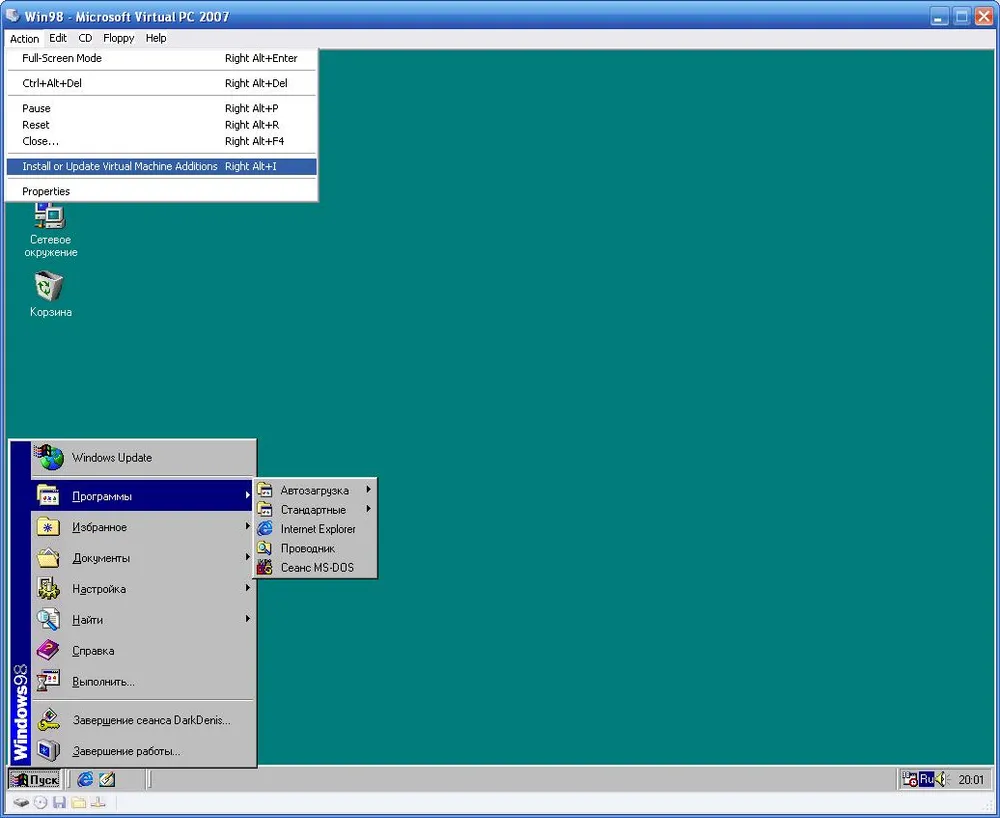Open Сеанс MS-DOS from programs list
Viewport: 1000px width, 818px height.
click(x=316, y=568)
